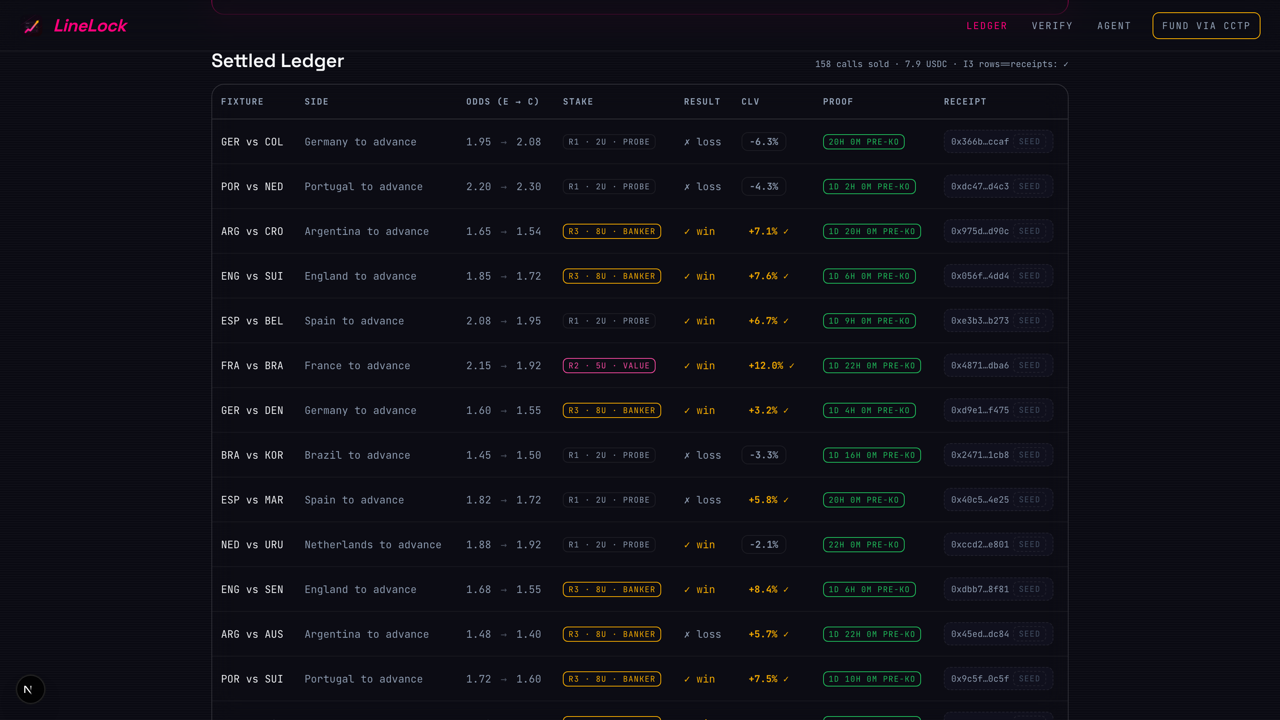Select the BRA vs KOR fixture row
The height and width of the screenshot is (720, 1280).
640,455
